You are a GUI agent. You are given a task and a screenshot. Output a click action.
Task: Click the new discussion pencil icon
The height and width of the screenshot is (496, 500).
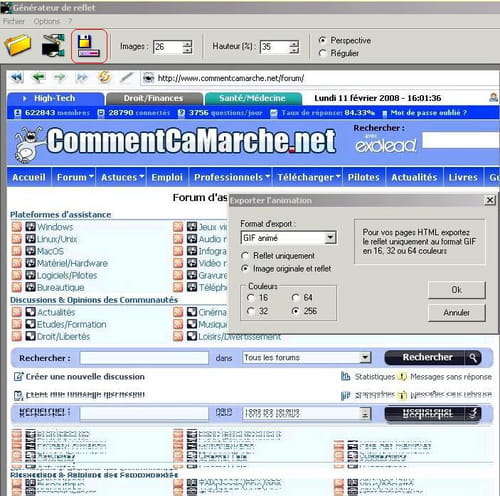[18, 377]
